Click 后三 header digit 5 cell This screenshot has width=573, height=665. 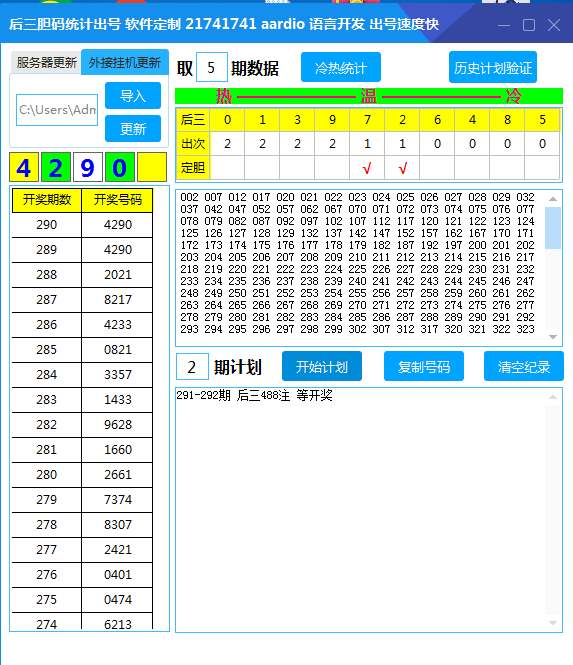(x=542, y=120)
